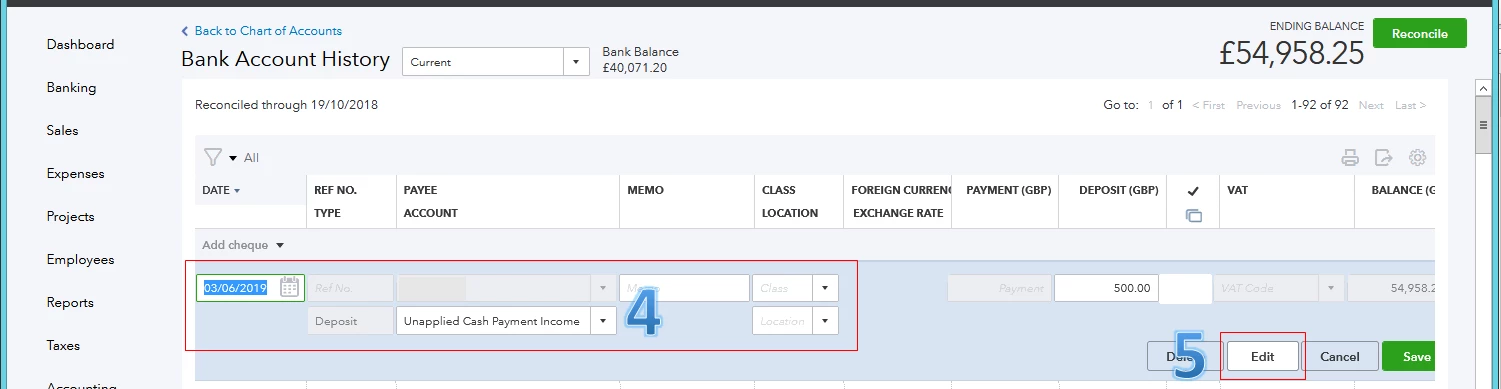
Task: Click the VAT column header
Action: click(1238, 190)
